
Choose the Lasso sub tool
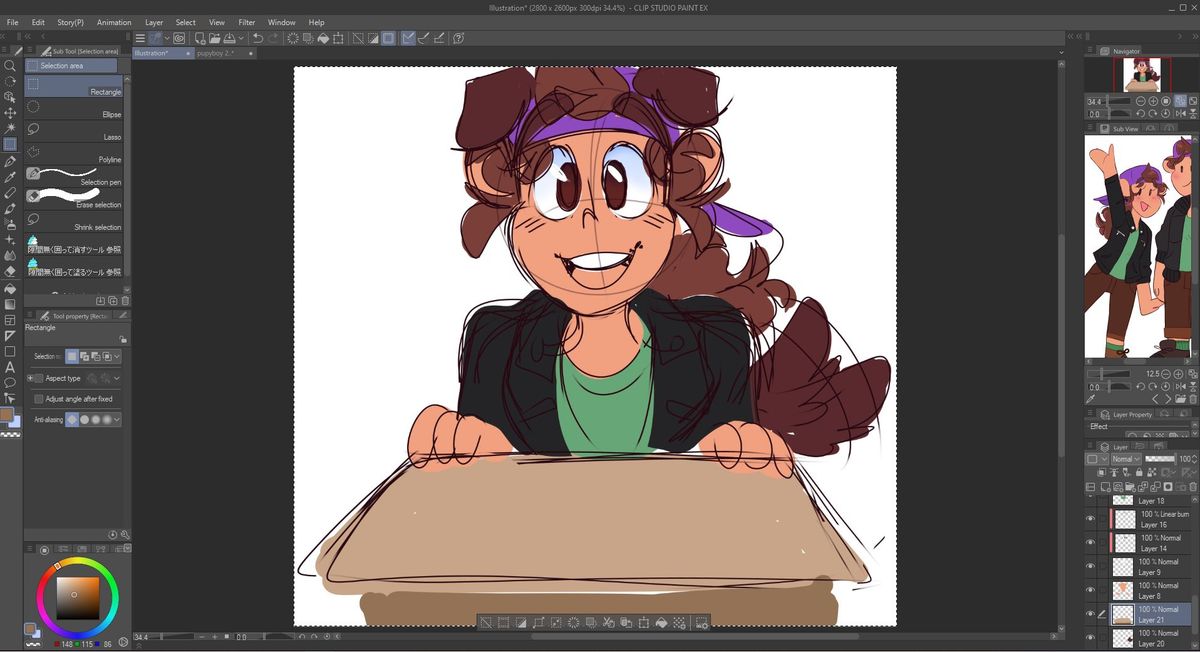pyautogui.click(x=74, y=132)
